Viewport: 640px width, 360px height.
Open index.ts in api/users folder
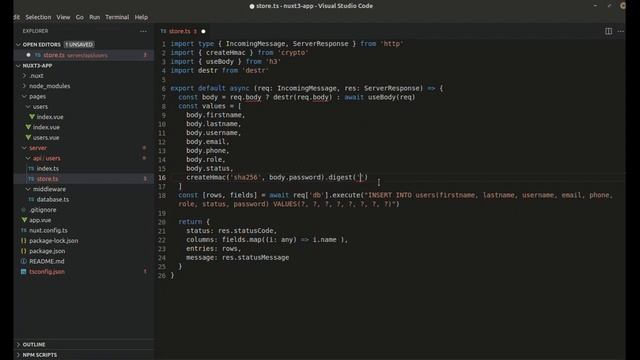tap(48, 168)
